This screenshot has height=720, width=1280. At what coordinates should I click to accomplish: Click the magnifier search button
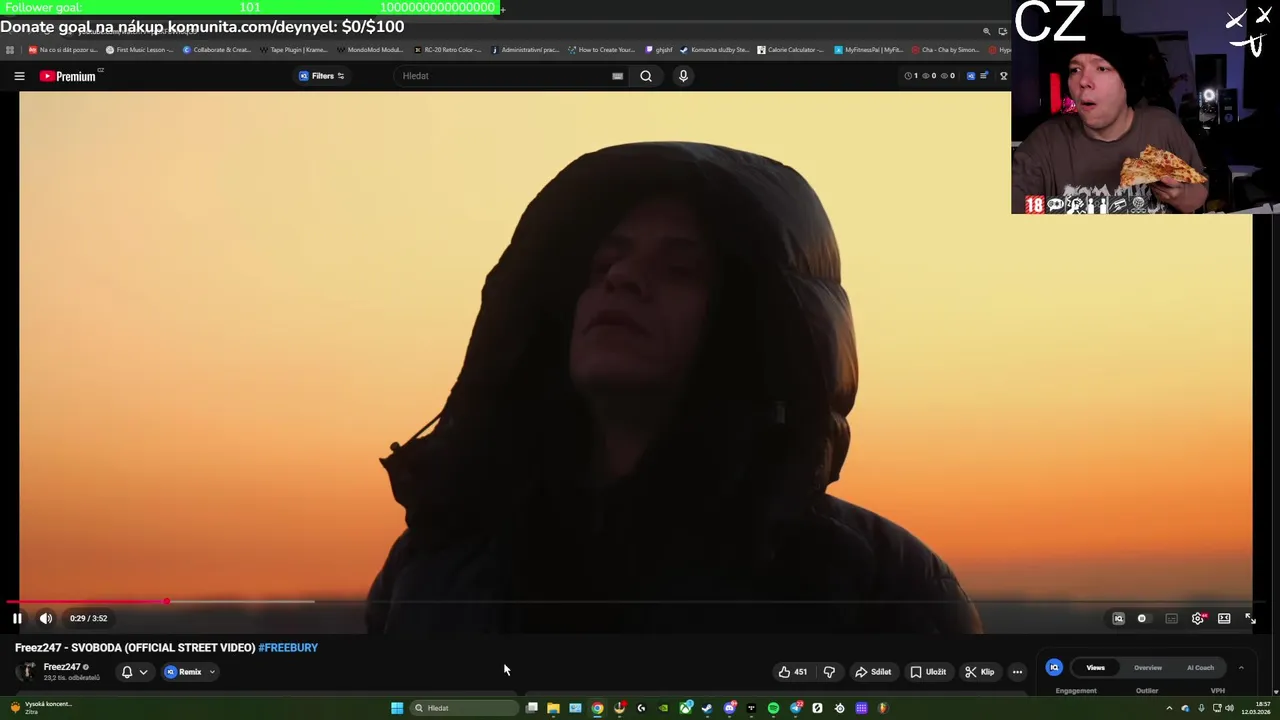coord(646,76)
